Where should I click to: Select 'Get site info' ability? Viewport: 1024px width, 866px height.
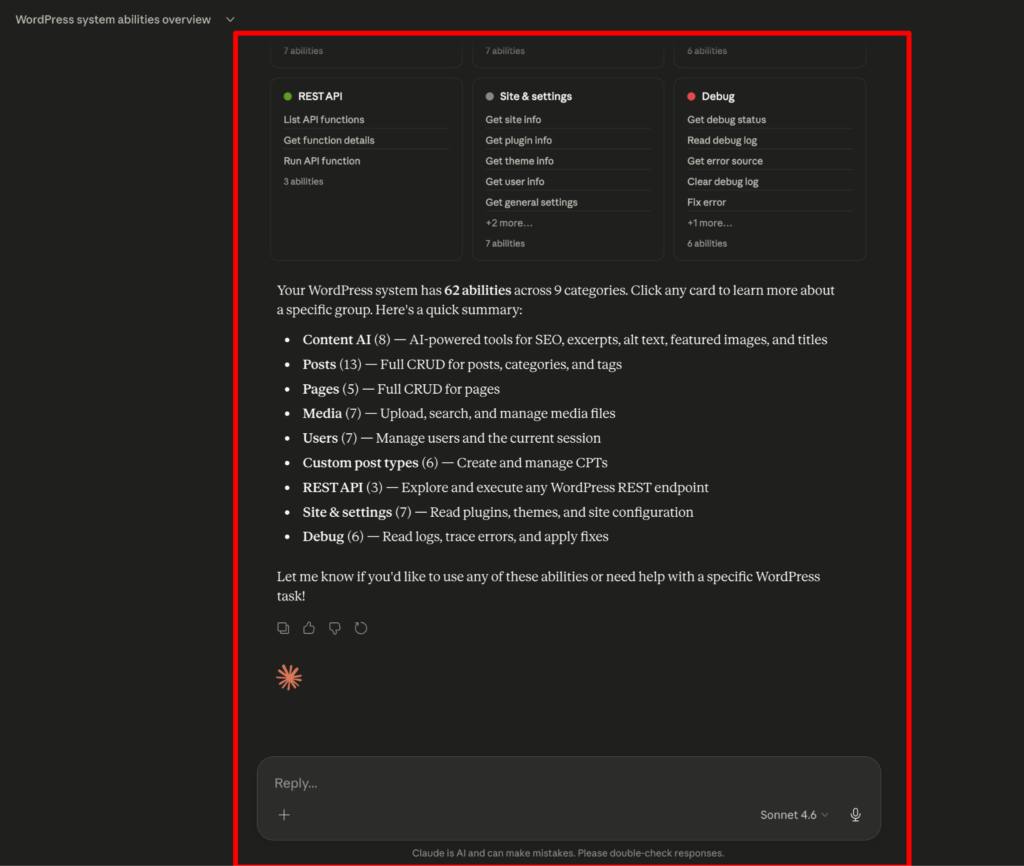[513, 120]
